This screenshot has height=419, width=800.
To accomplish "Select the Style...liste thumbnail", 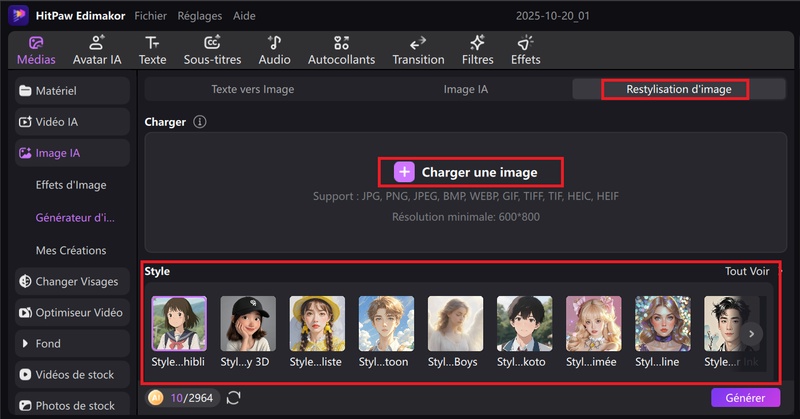I will tap(317, 324).
